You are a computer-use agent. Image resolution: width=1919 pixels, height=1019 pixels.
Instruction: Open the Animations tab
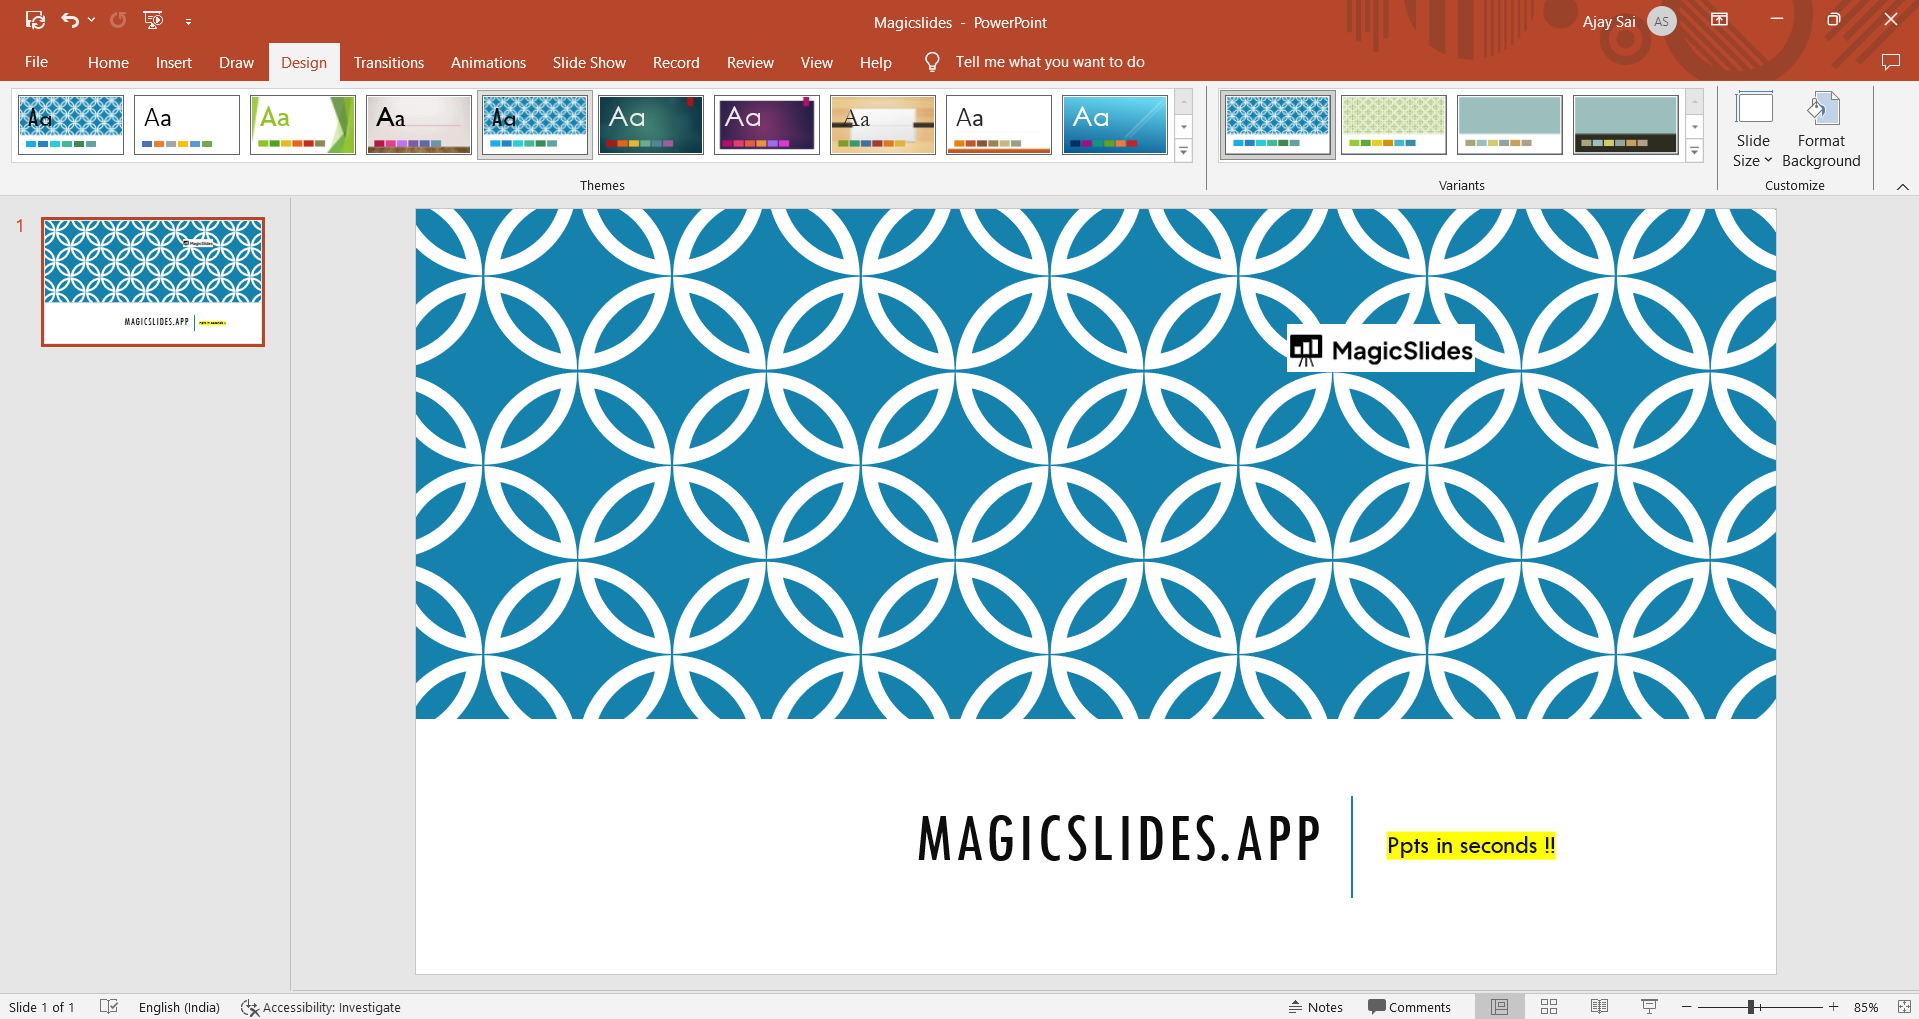click(x=488, y=62)
